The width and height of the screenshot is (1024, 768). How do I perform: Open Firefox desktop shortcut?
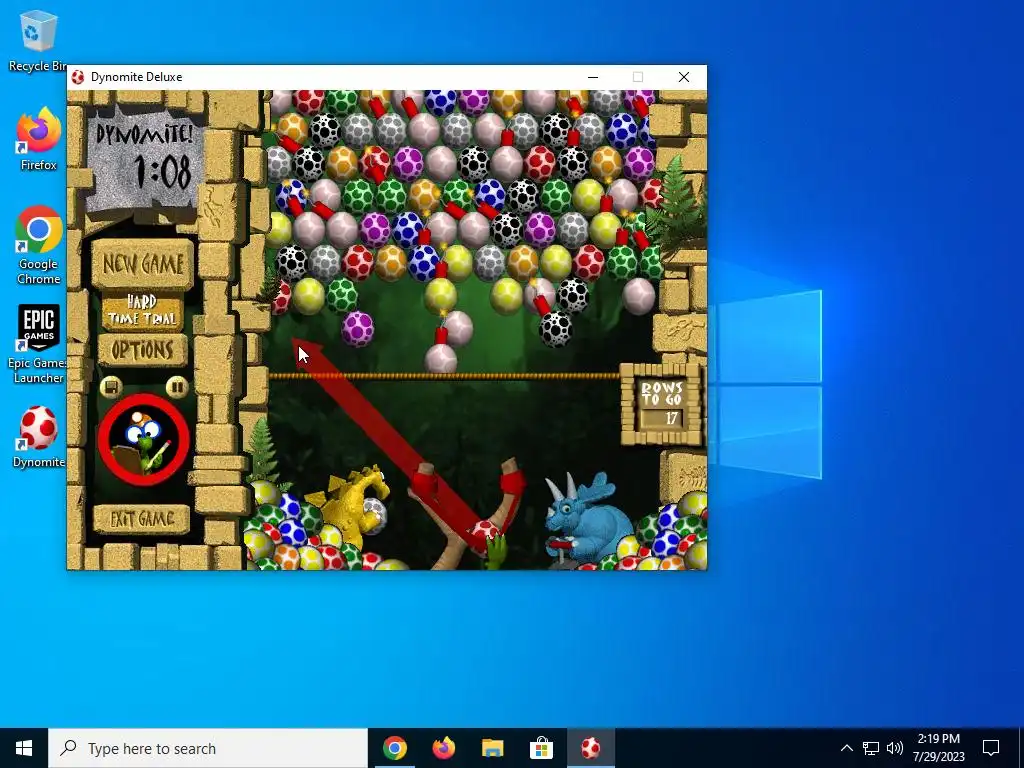pyautogui.click(x=39, y=139)
